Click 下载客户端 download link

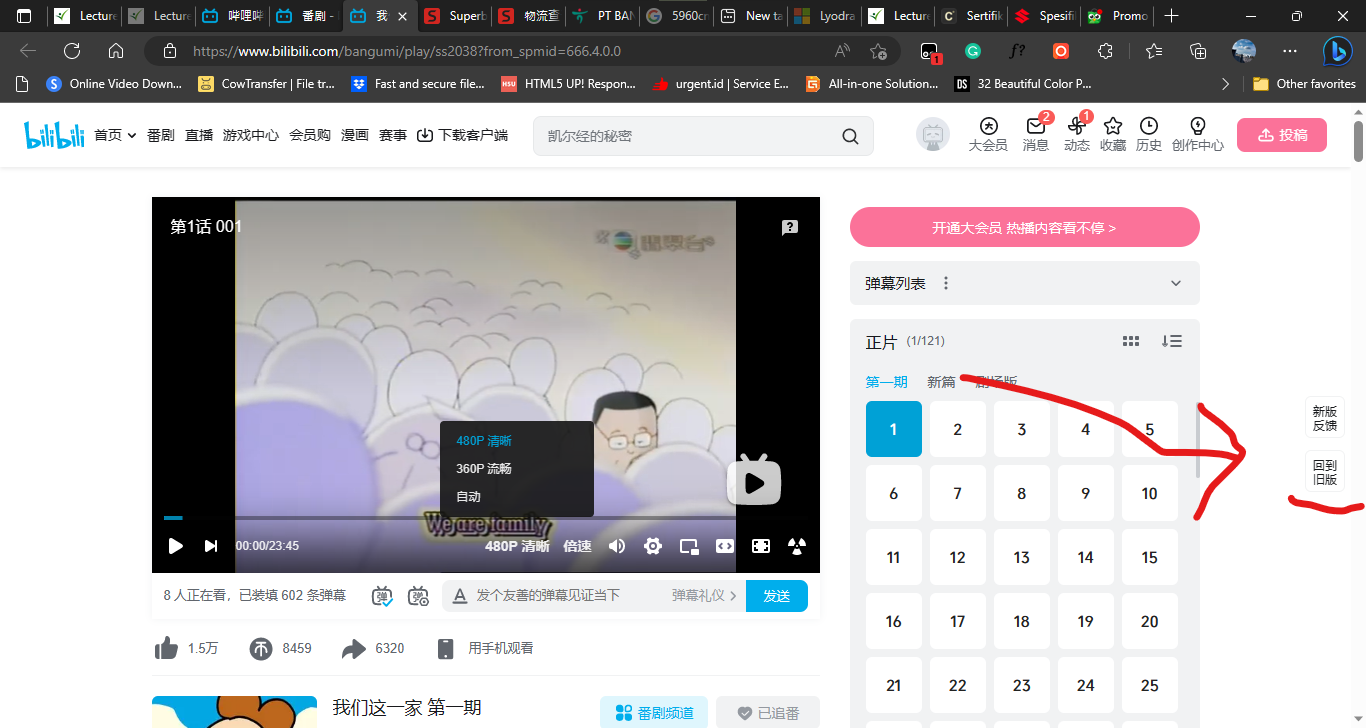pos(463,135)
